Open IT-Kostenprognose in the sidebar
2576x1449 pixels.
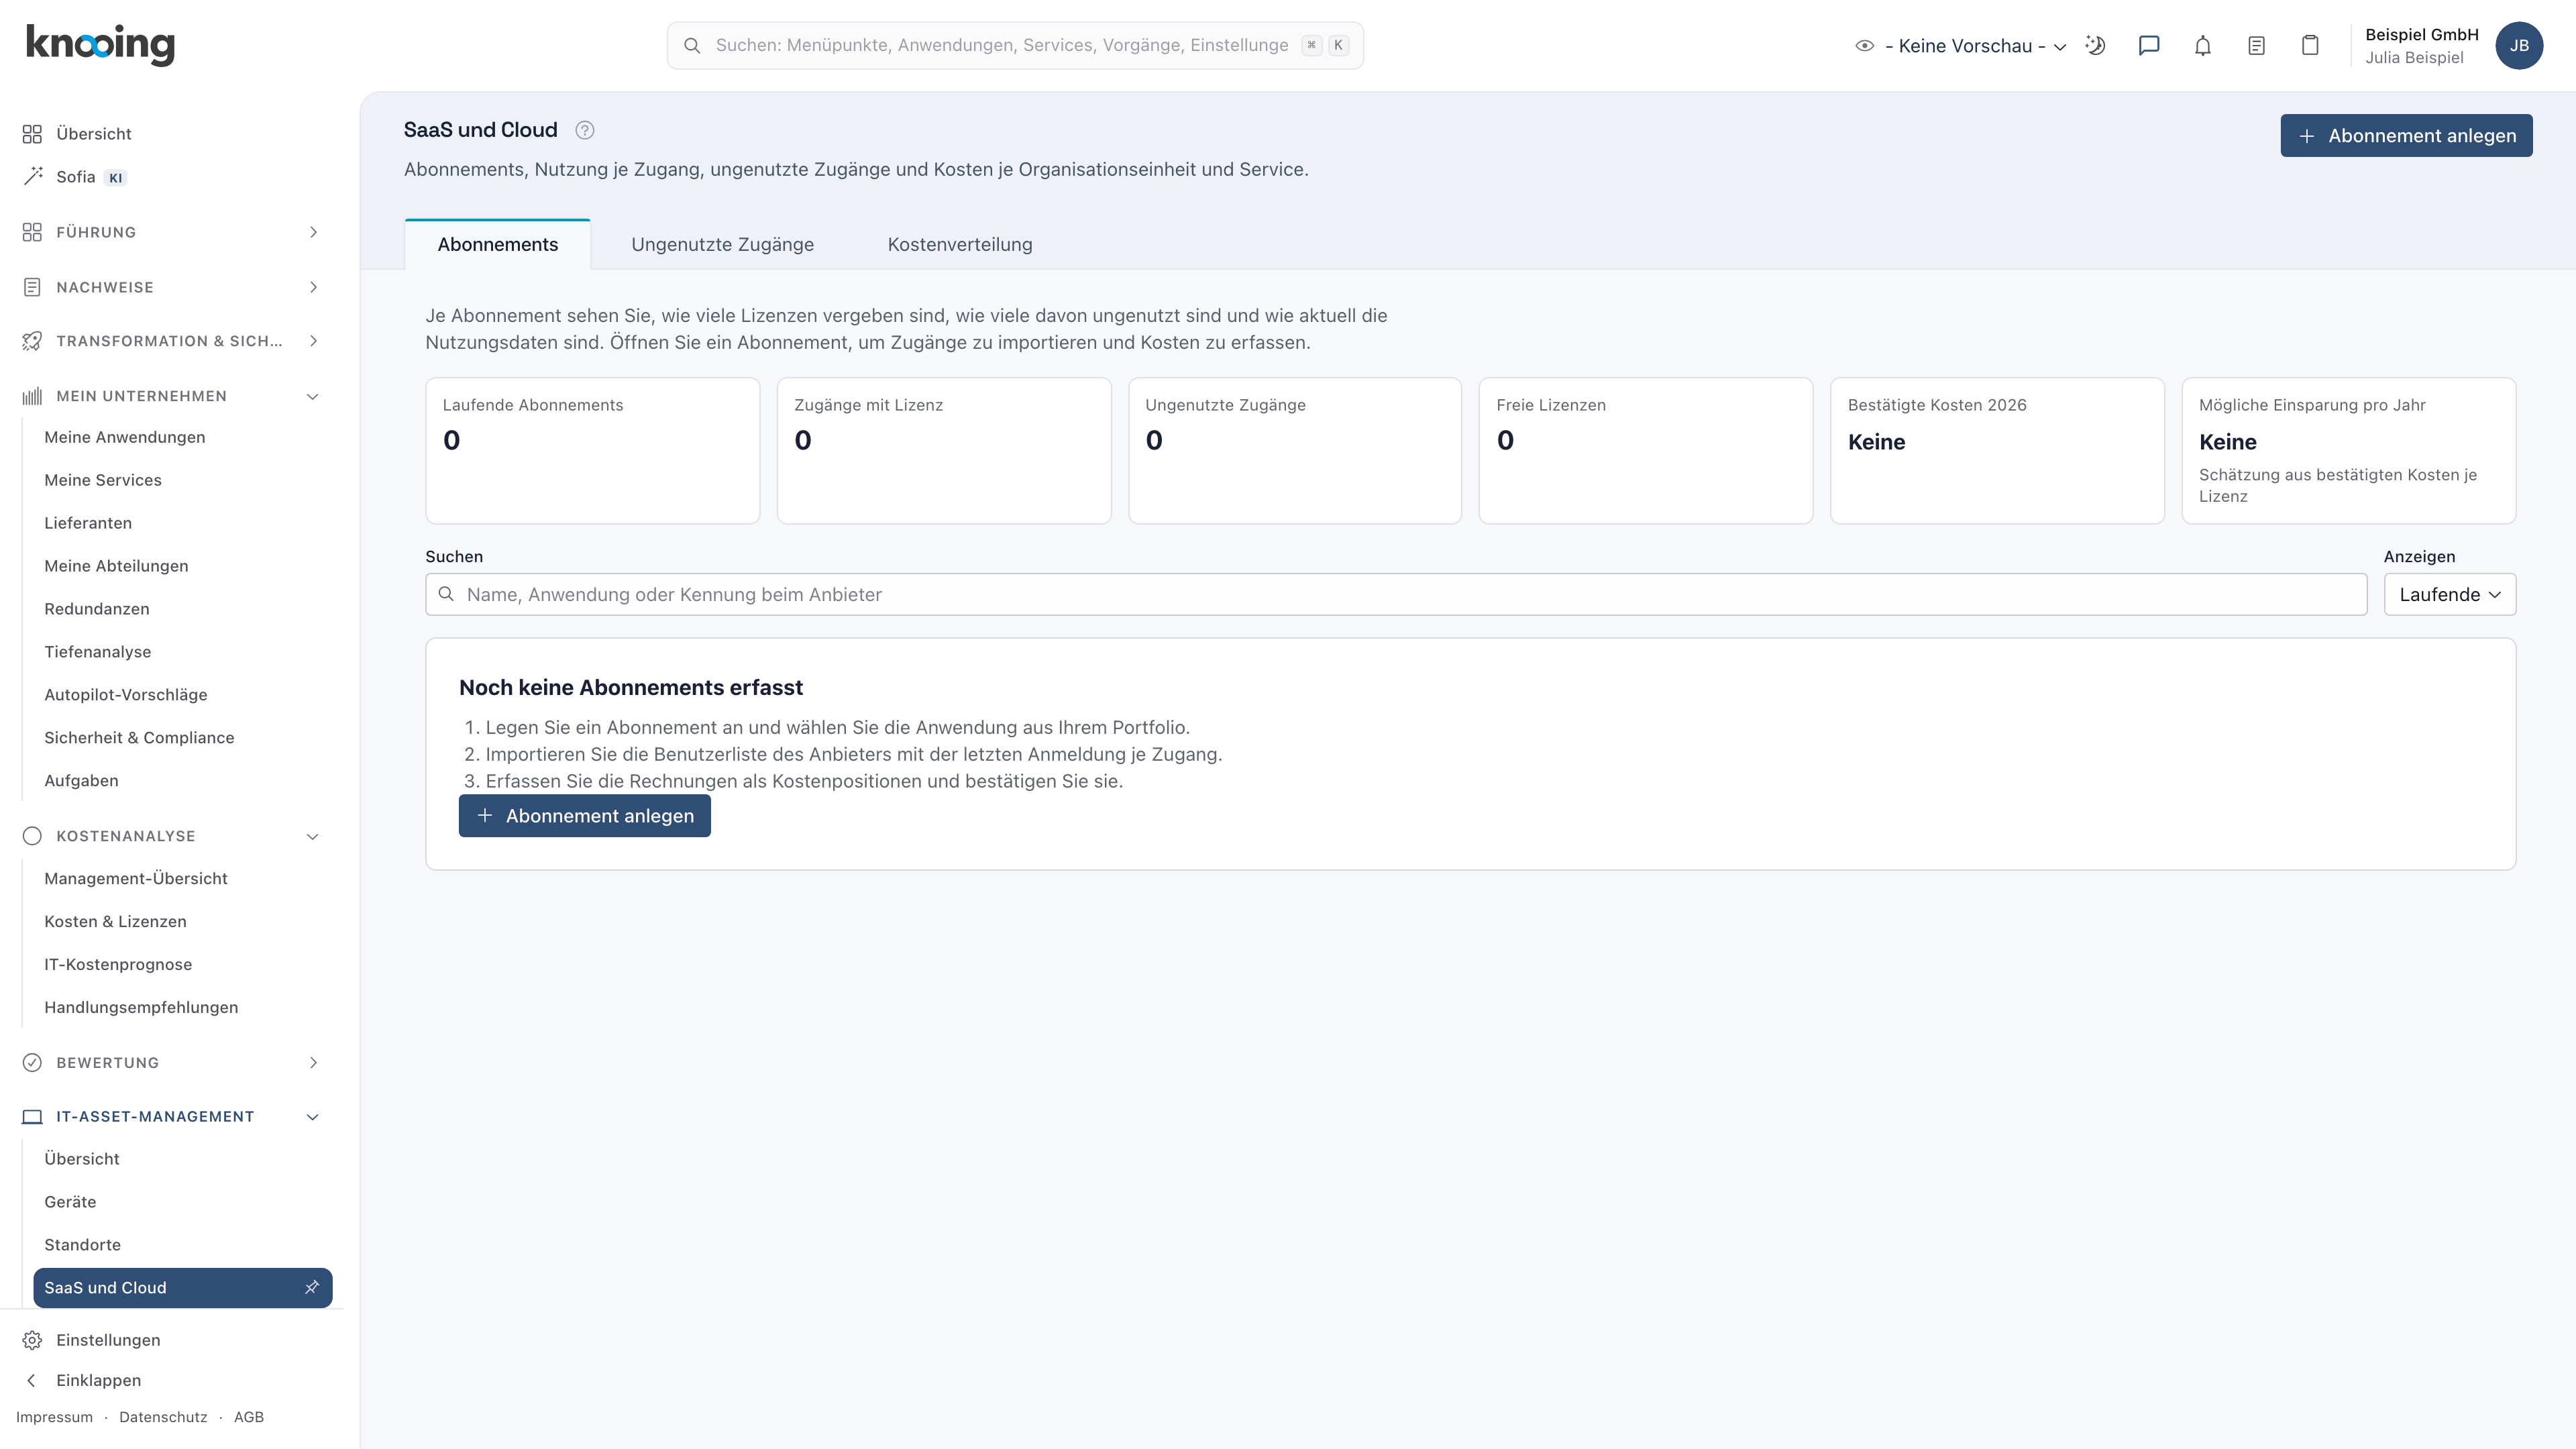coord(118,964)
